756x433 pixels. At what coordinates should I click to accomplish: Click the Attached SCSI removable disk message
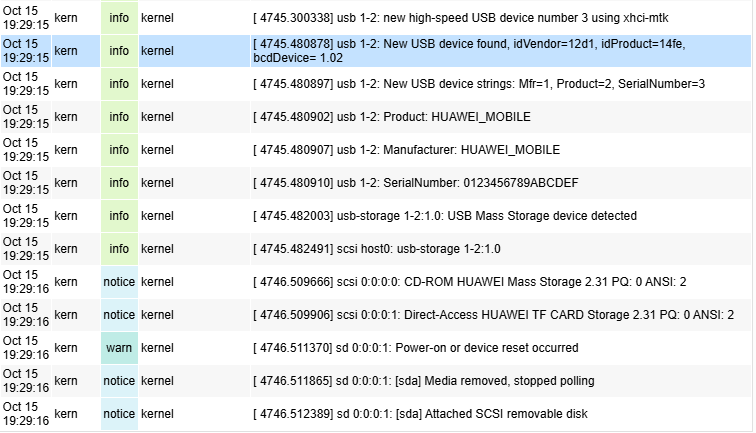pos(421,414)
